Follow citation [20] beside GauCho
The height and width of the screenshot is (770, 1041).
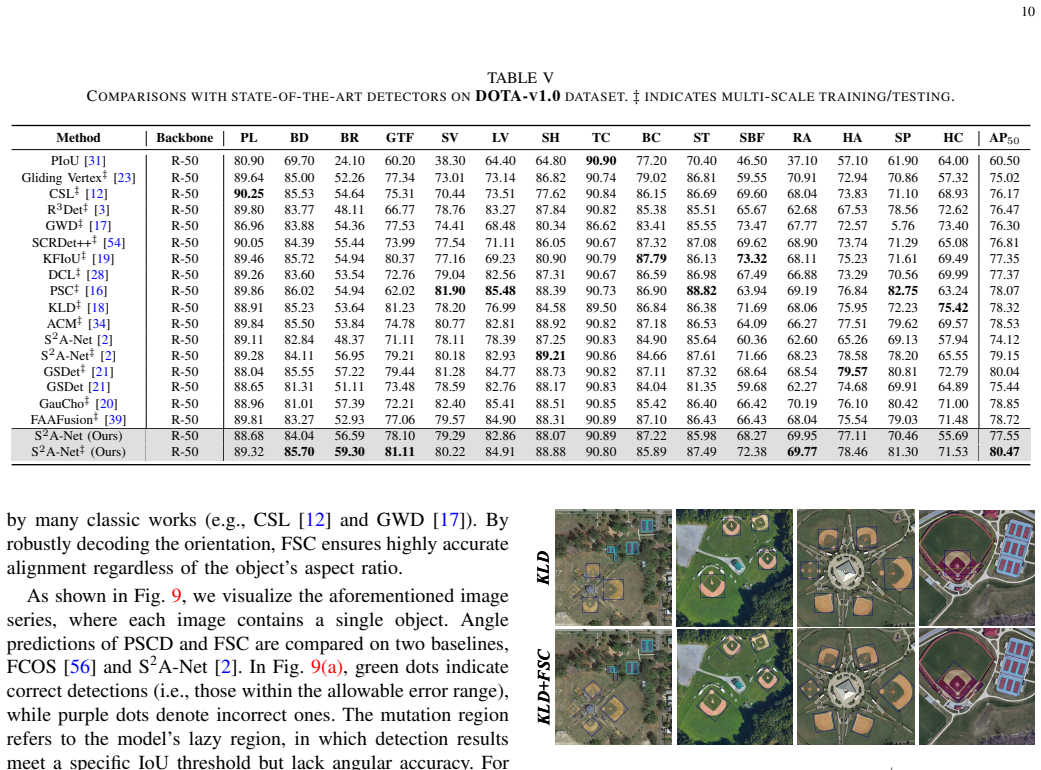(106, 404)
